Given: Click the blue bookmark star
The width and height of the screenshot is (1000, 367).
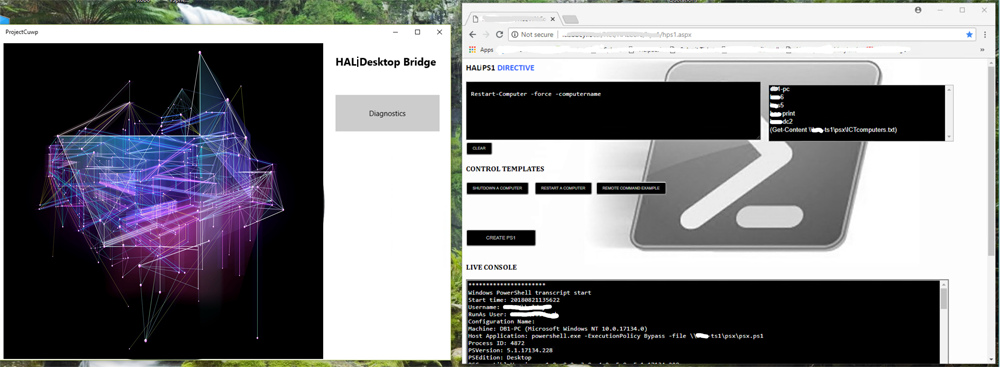Looking at the screenshot, I should tap(969, 34).
